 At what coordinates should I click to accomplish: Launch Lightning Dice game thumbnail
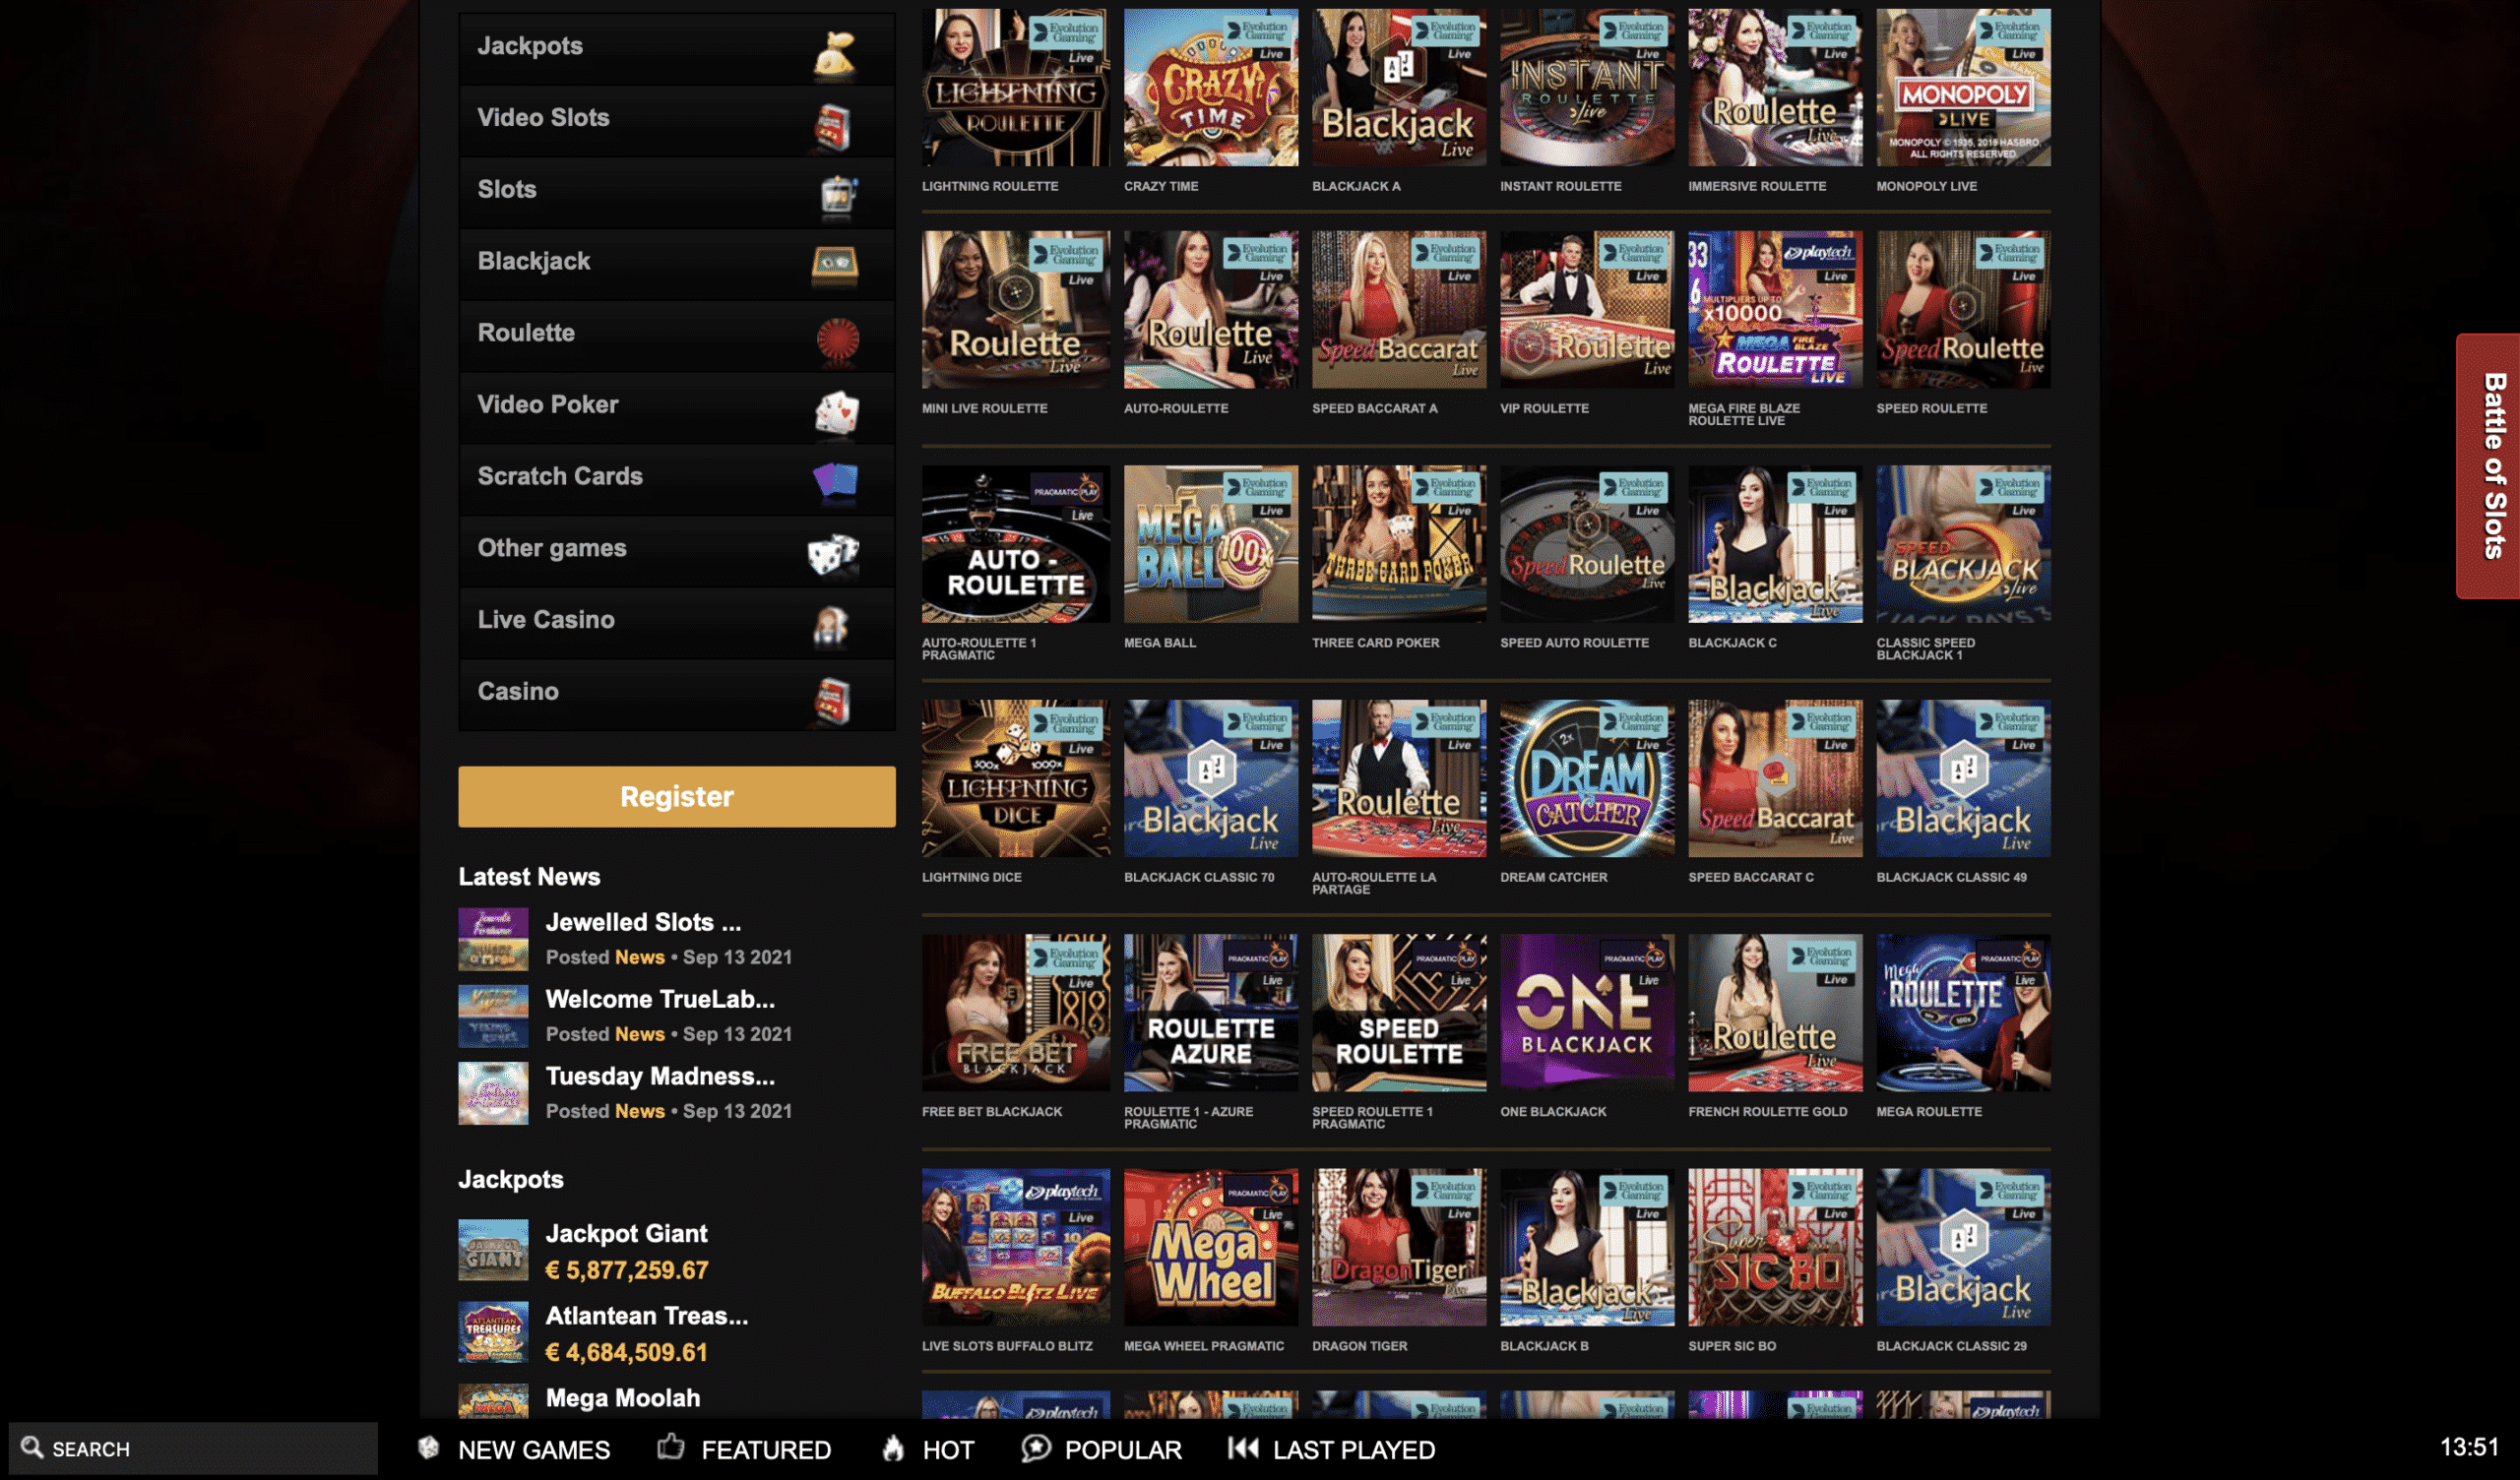tap(1015, 778)
